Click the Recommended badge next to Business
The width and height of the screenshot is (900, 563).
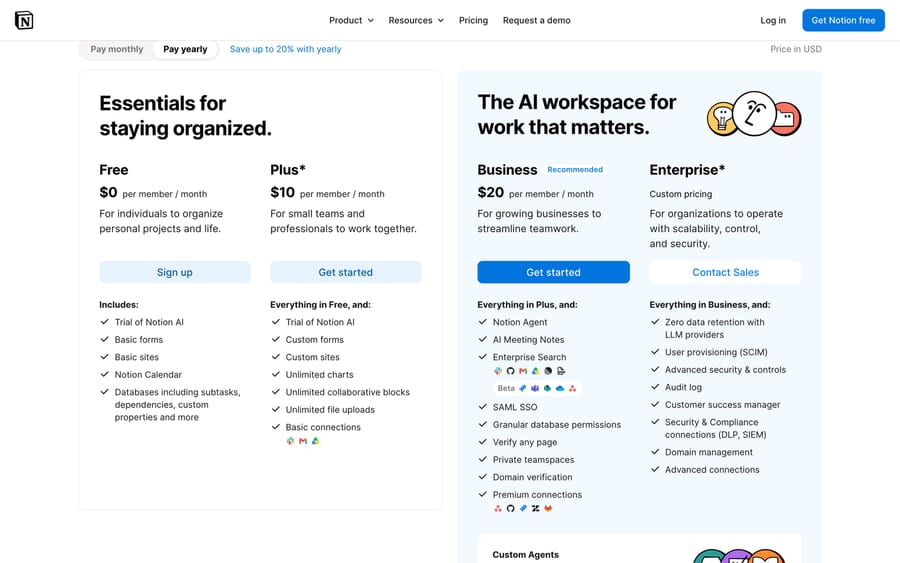pos(575,170)
